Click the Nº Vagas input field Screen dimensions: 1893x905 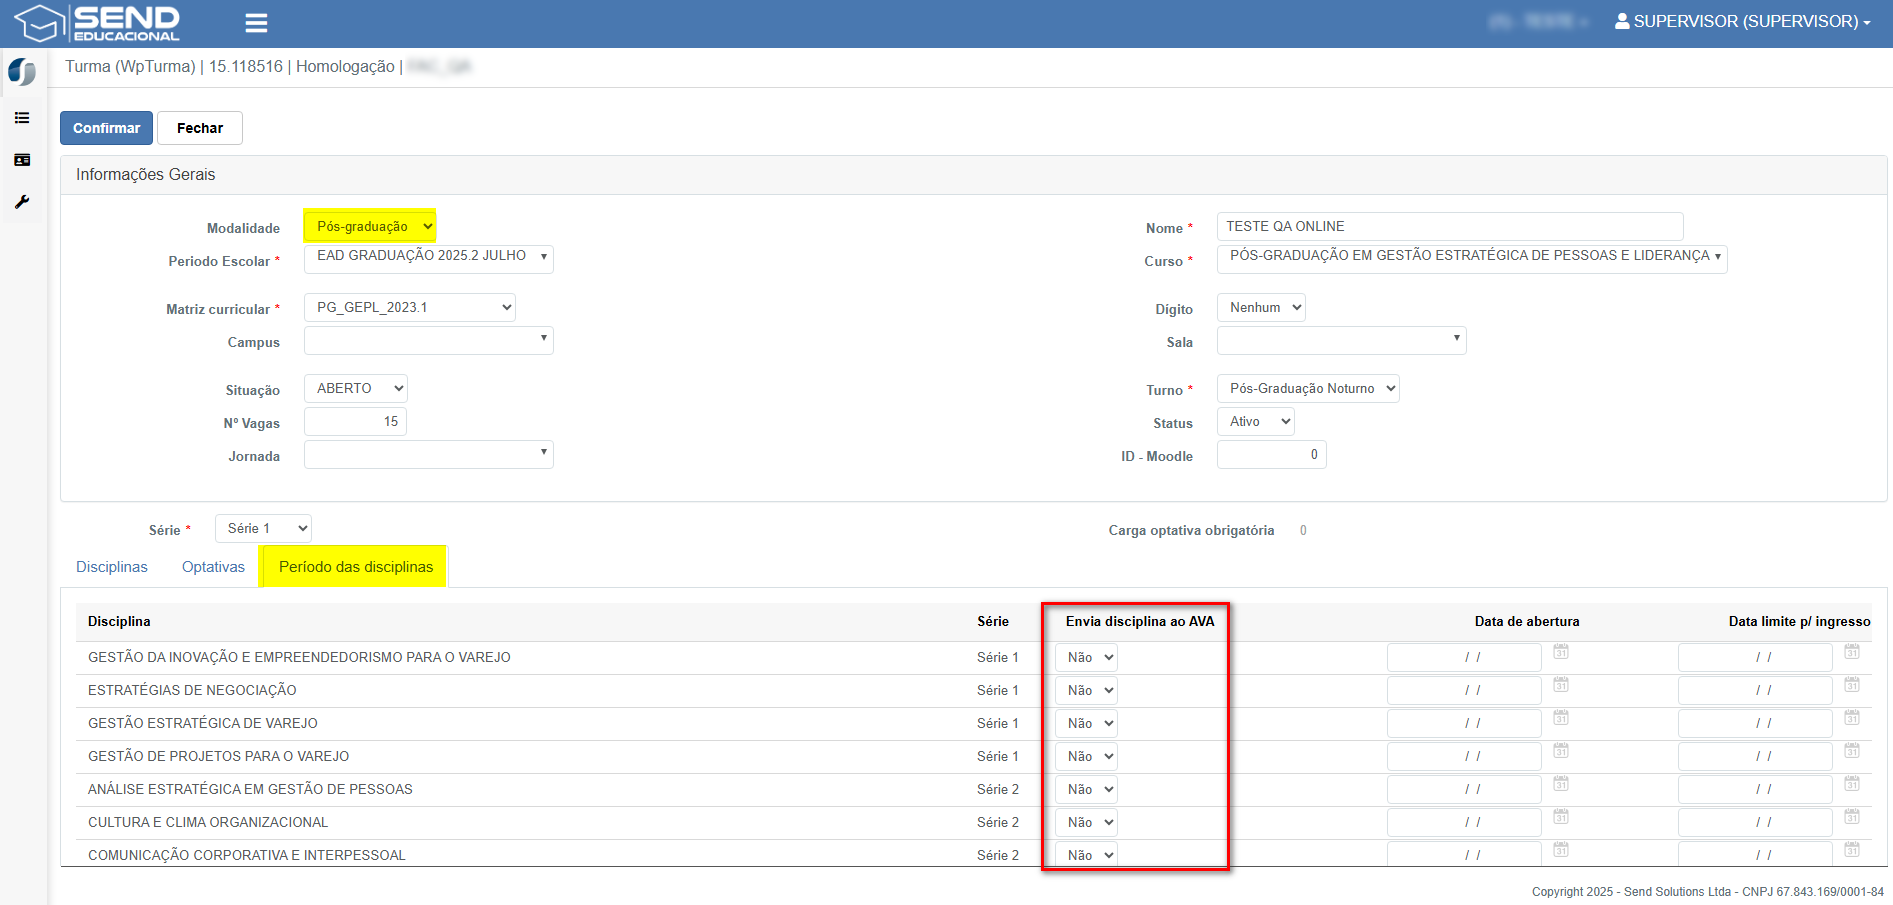(355, 421)
